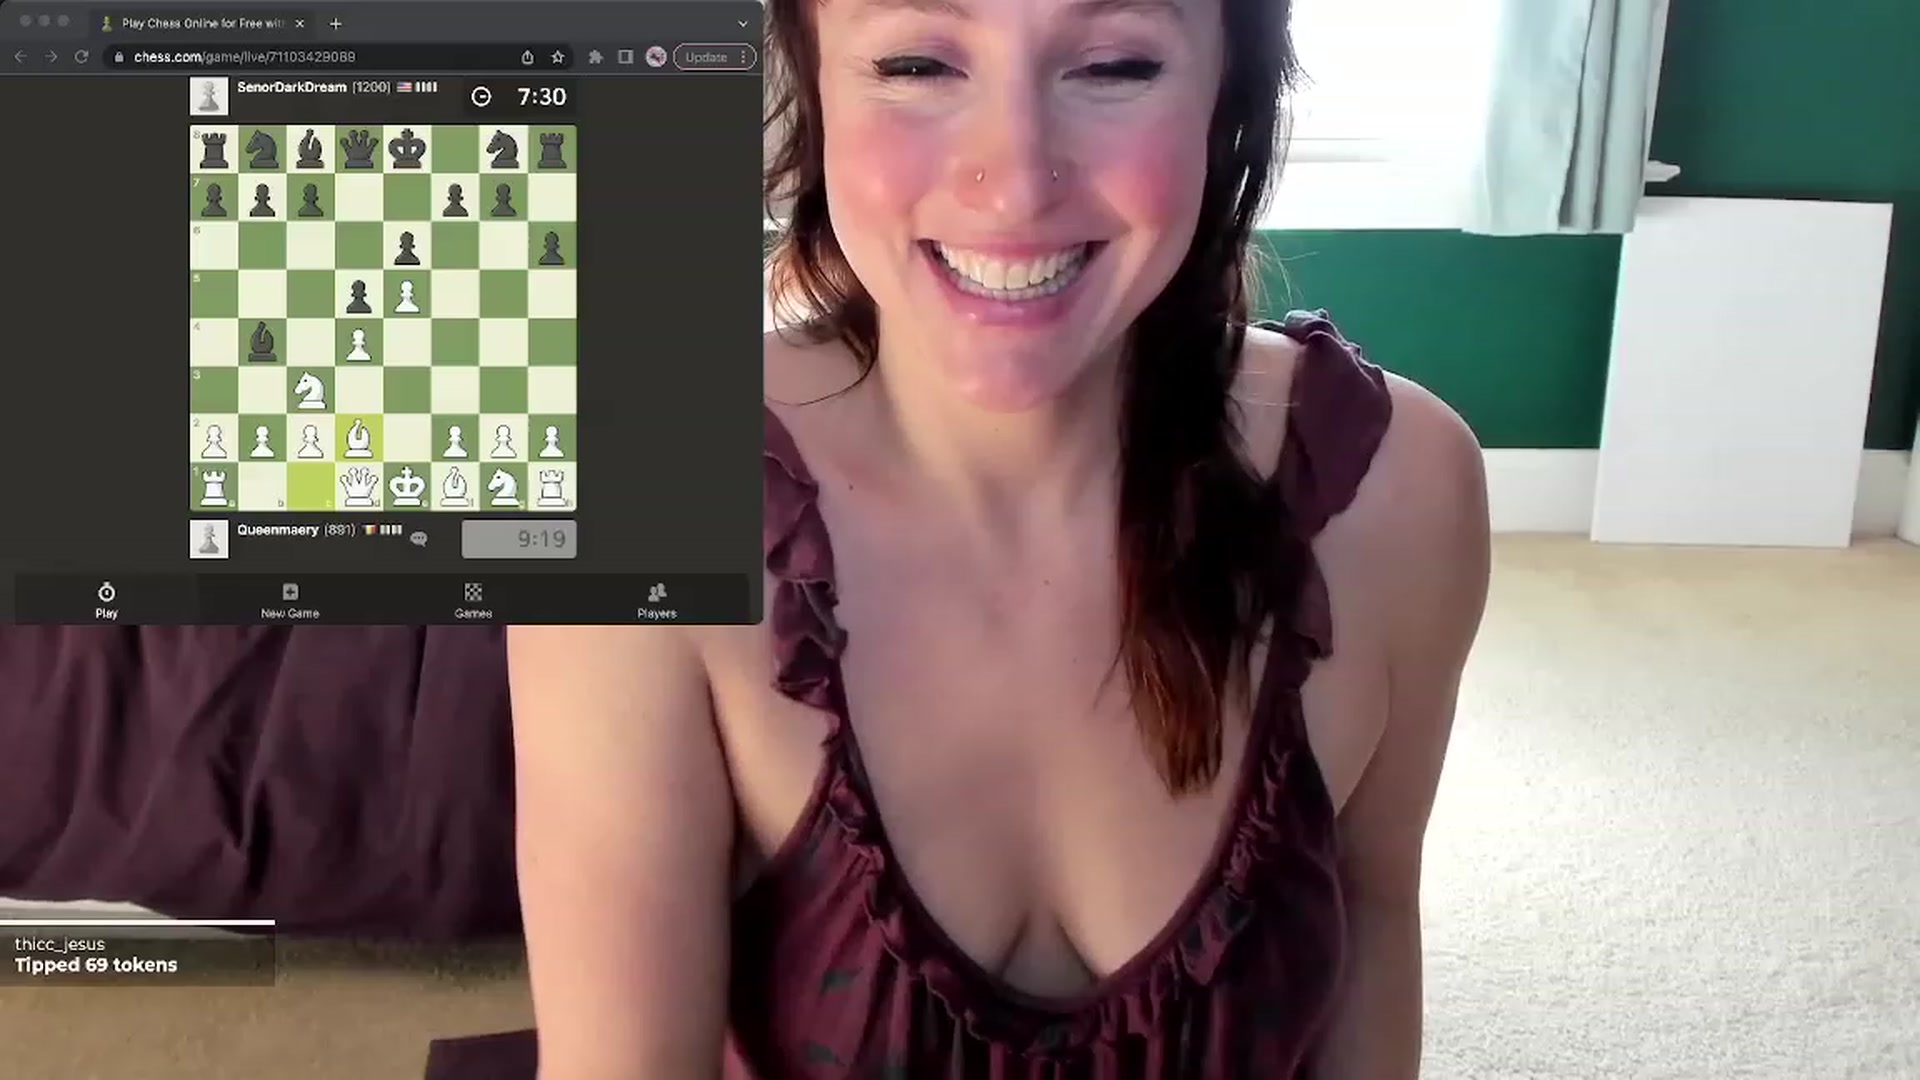Open the browser profile avatar
This screenshot has height=1080, width=1920.
[656, 57]
